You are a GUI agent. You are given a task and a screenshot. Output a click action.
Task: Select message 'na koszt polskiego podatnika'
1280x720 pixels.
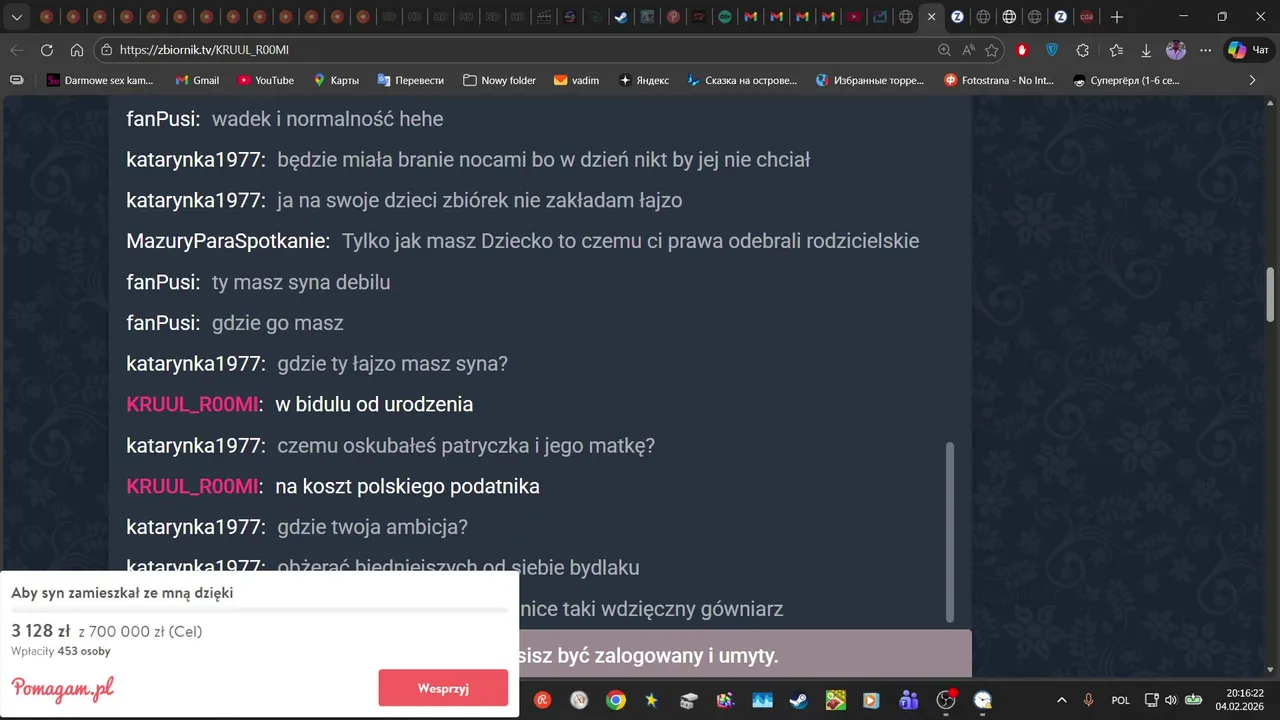(x=407, y=487)
